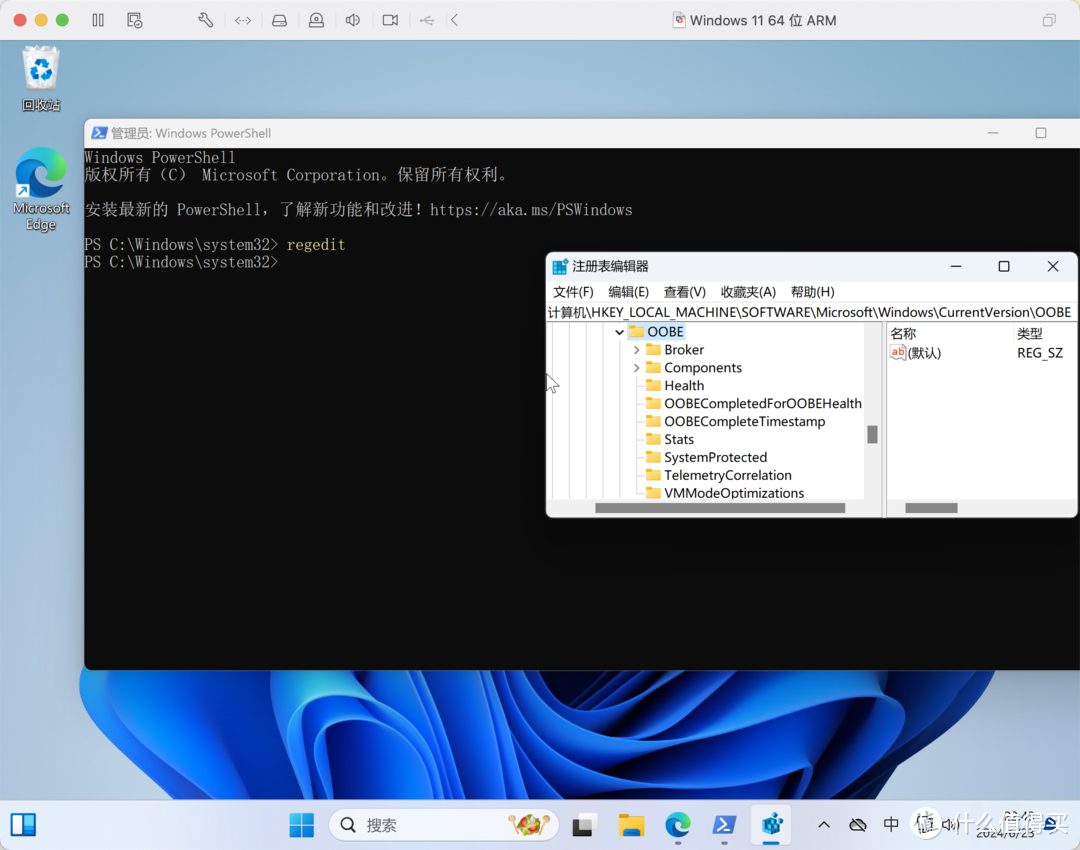Open the snapshot icon in VM toolbar
Screen dimensions: 1080x850
coord(134,20)
